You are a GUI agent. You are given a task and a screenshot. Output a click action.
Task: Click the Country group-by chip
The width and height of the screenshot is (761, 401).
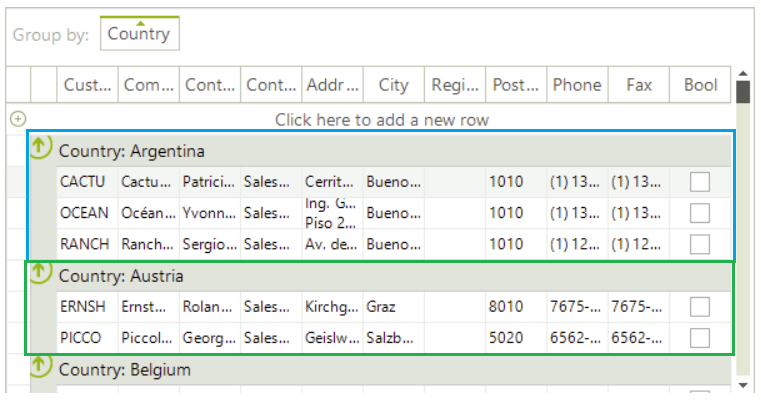(139, 34)
